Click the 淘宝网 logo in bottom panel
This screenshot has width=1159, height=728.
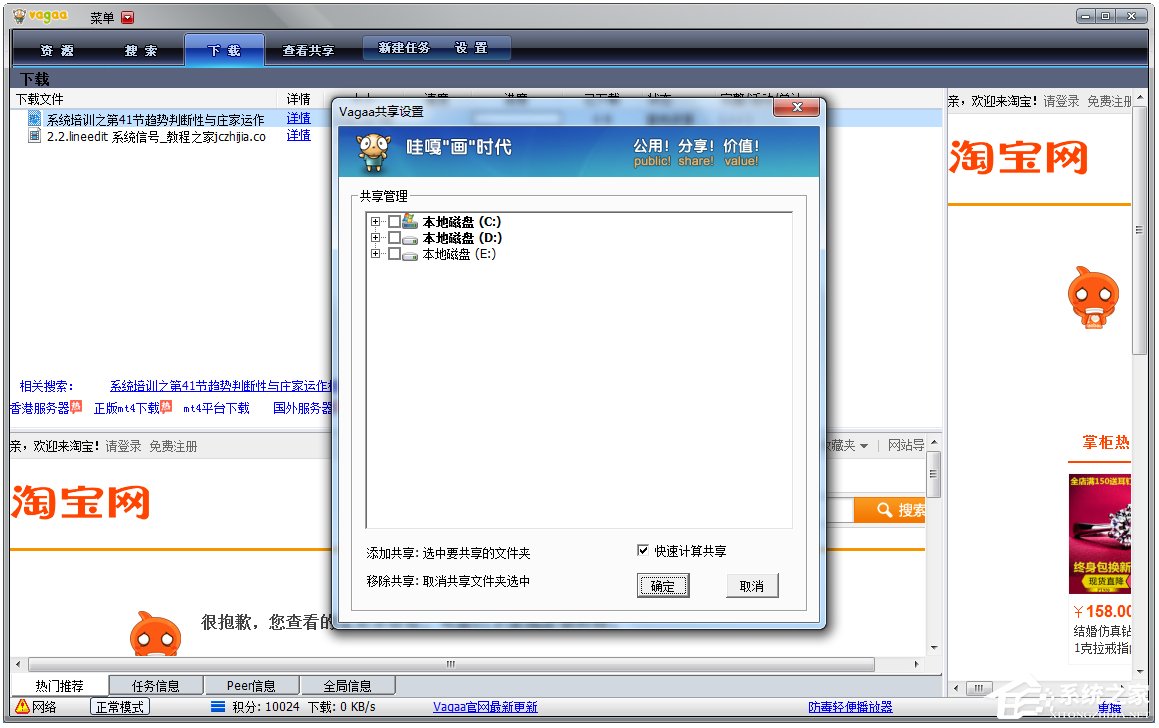pos(81,503)
